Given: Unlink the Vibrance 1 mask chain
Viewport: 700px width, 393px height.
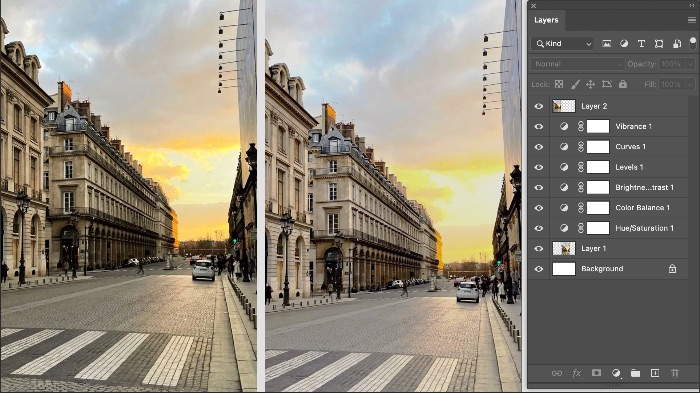Looking at the screenshot, I should tap(581, 127).
